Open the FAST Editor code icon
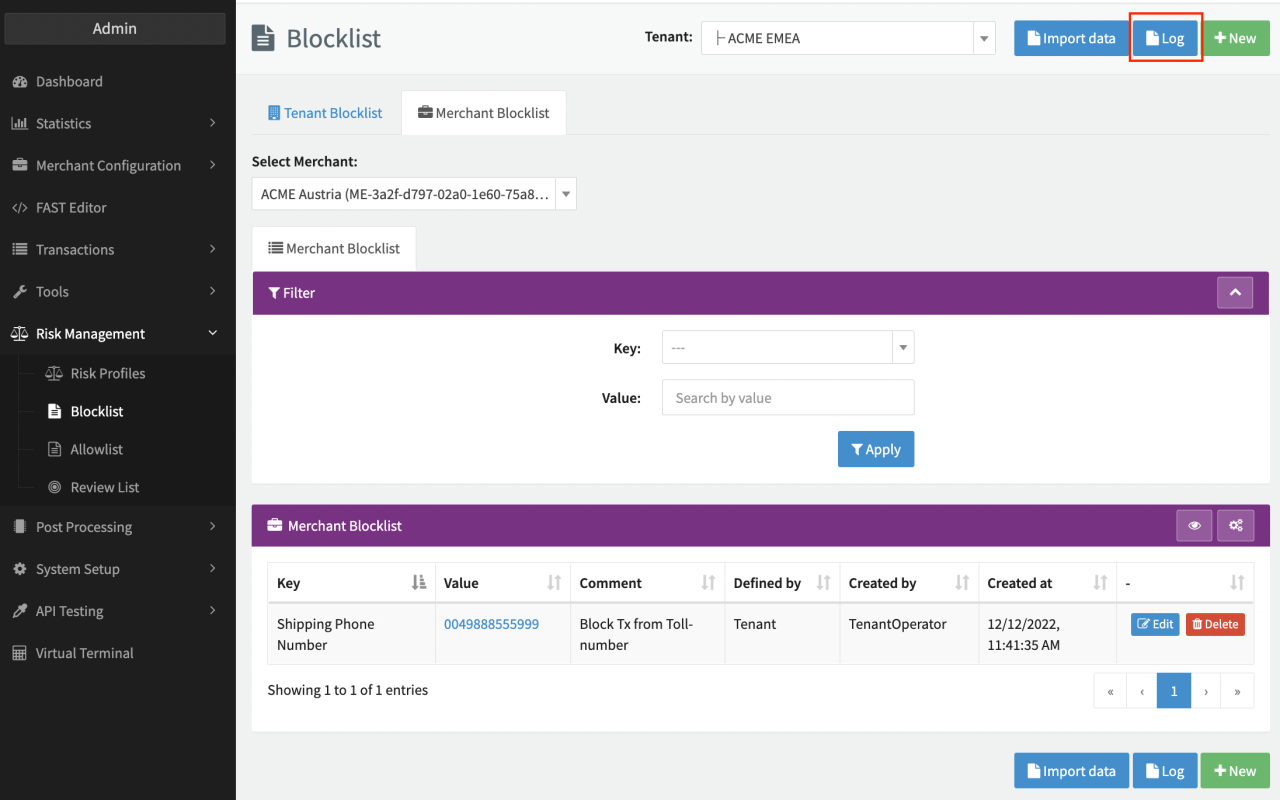This screenshot has height=800, width=1280. (x=19, y=207)
